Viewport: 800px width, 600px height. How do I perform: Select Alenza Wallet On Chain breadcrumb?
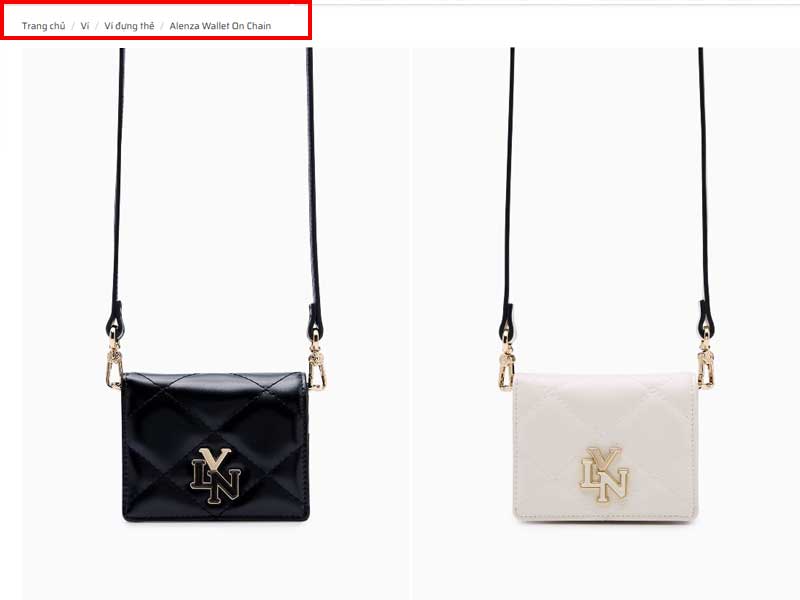click(220, 26)
